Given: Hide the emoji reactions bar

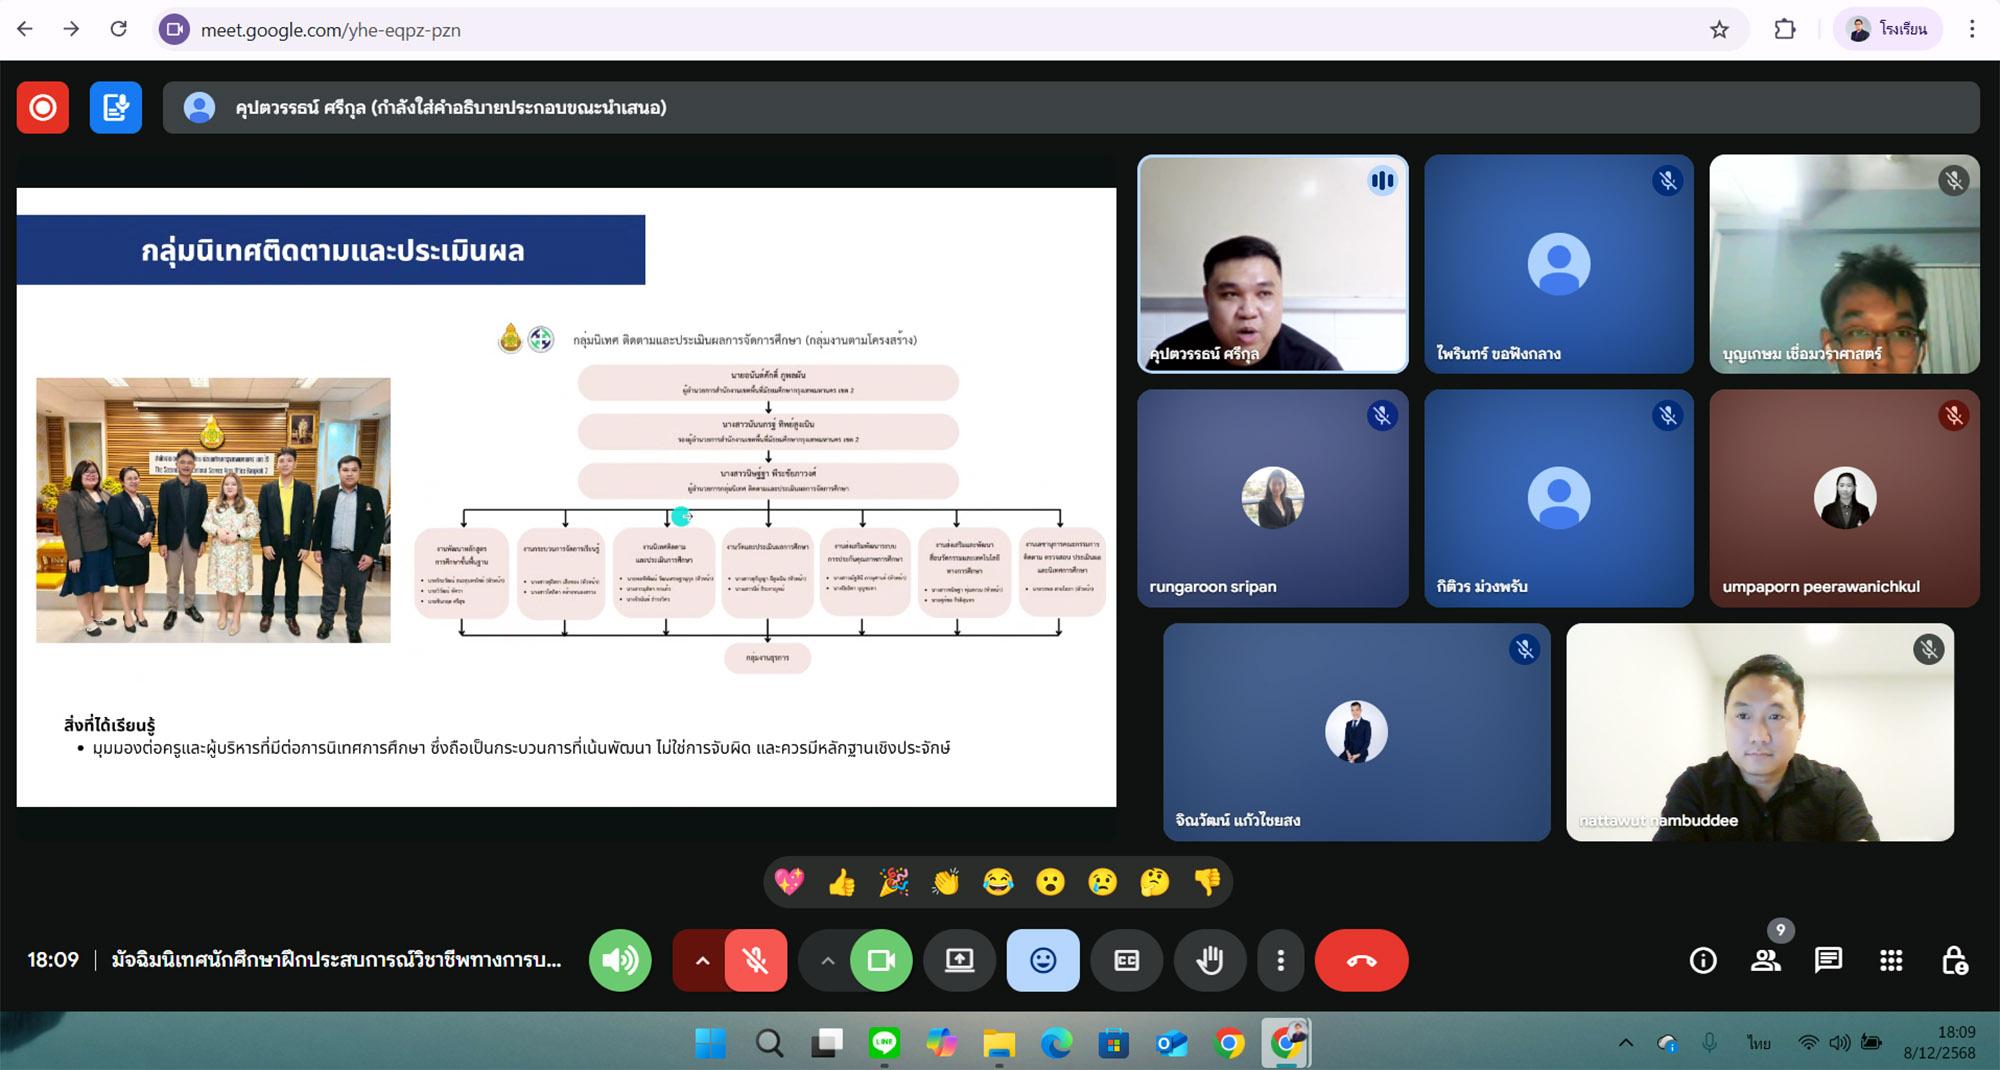Looking at the screenshot, I should point(1043,960).
